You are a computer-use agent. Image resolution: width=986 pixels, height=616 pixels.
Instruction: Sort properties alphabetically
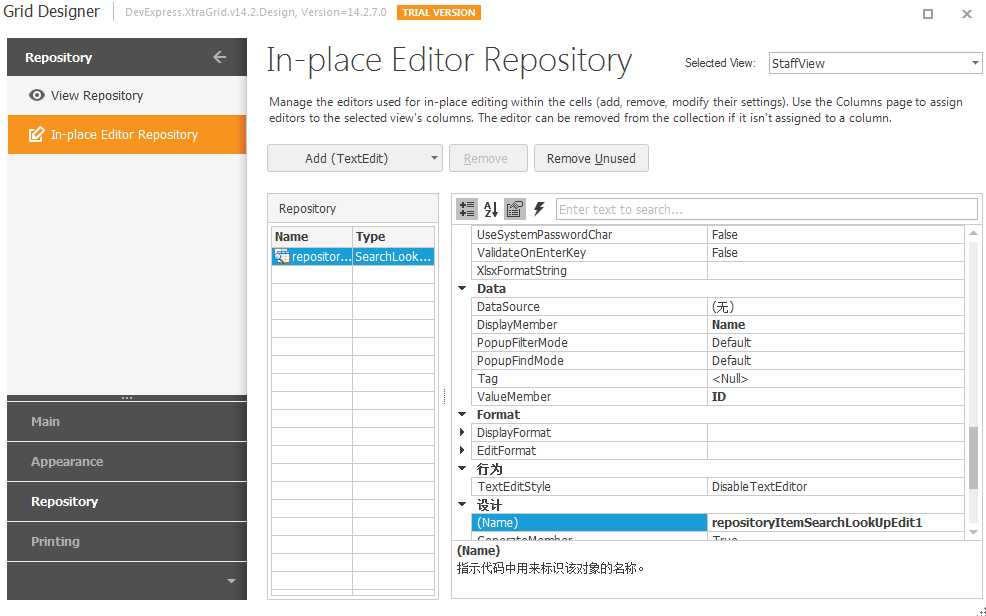pyautogui.click(x=491, y=209)
